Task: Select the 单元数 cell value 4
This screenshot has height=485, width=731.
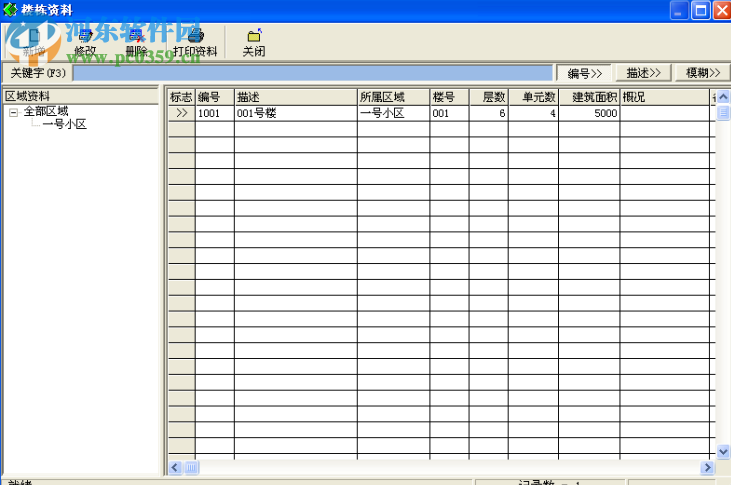Action: 533,113
